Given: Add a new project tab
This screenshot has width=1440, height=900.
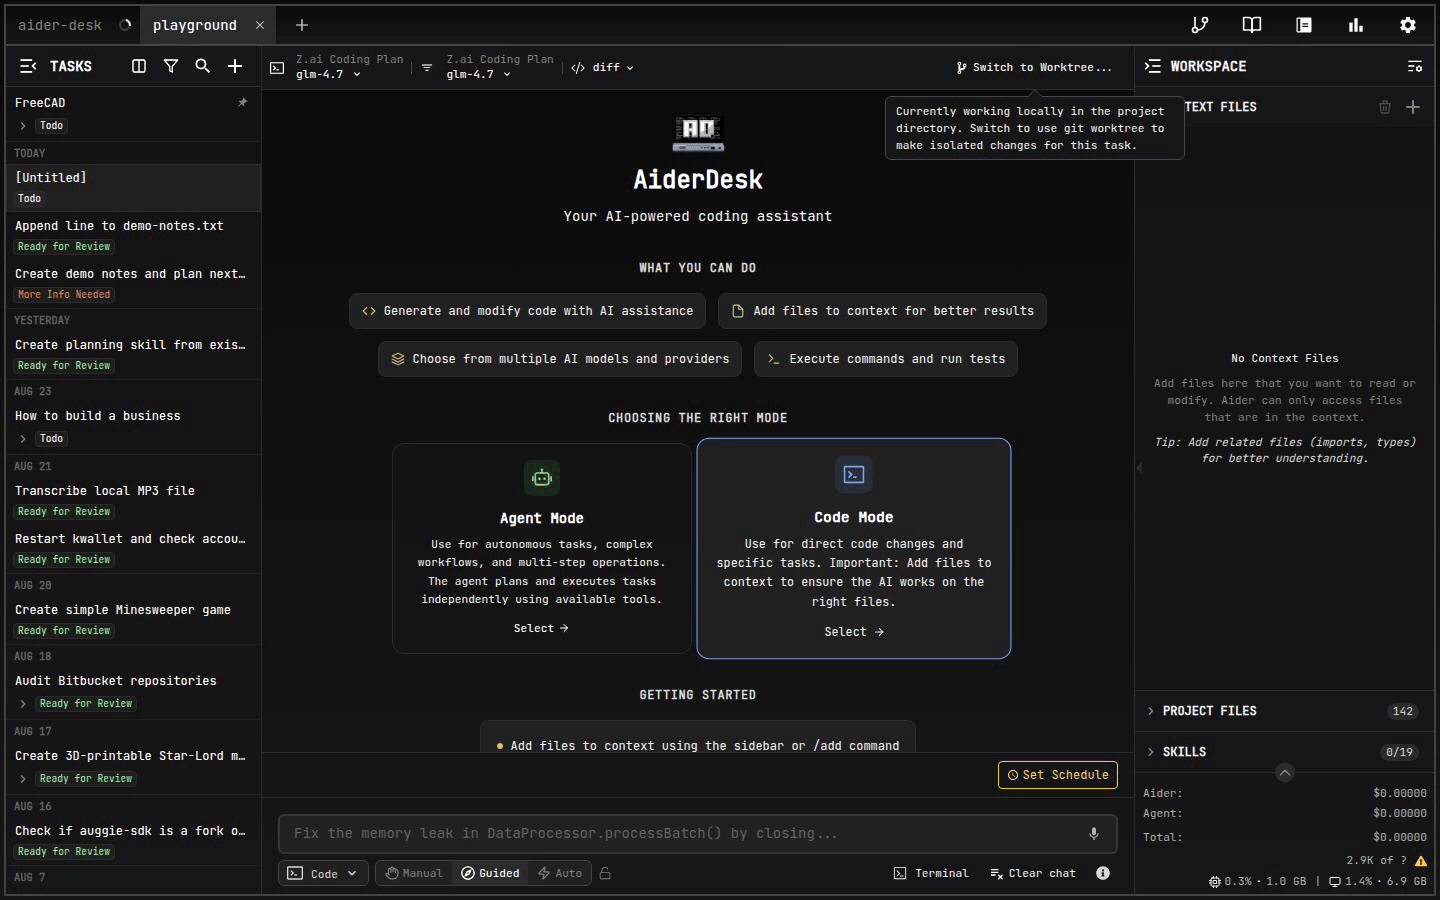Looking at the screenshot, I should [x=302, y=25].
